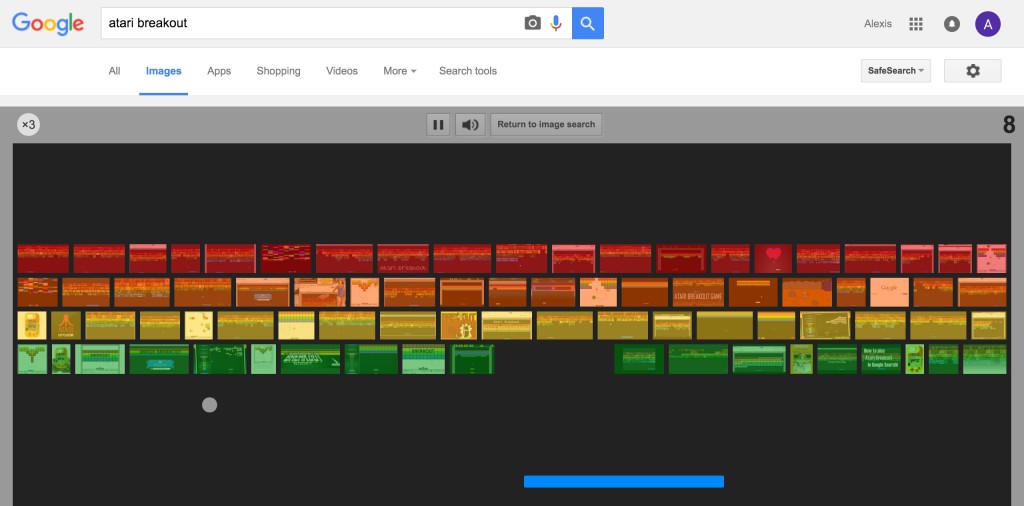The height and width of the screenshot is (506, 1024).
Task: Click the gray ball
Action: (209, 405)
